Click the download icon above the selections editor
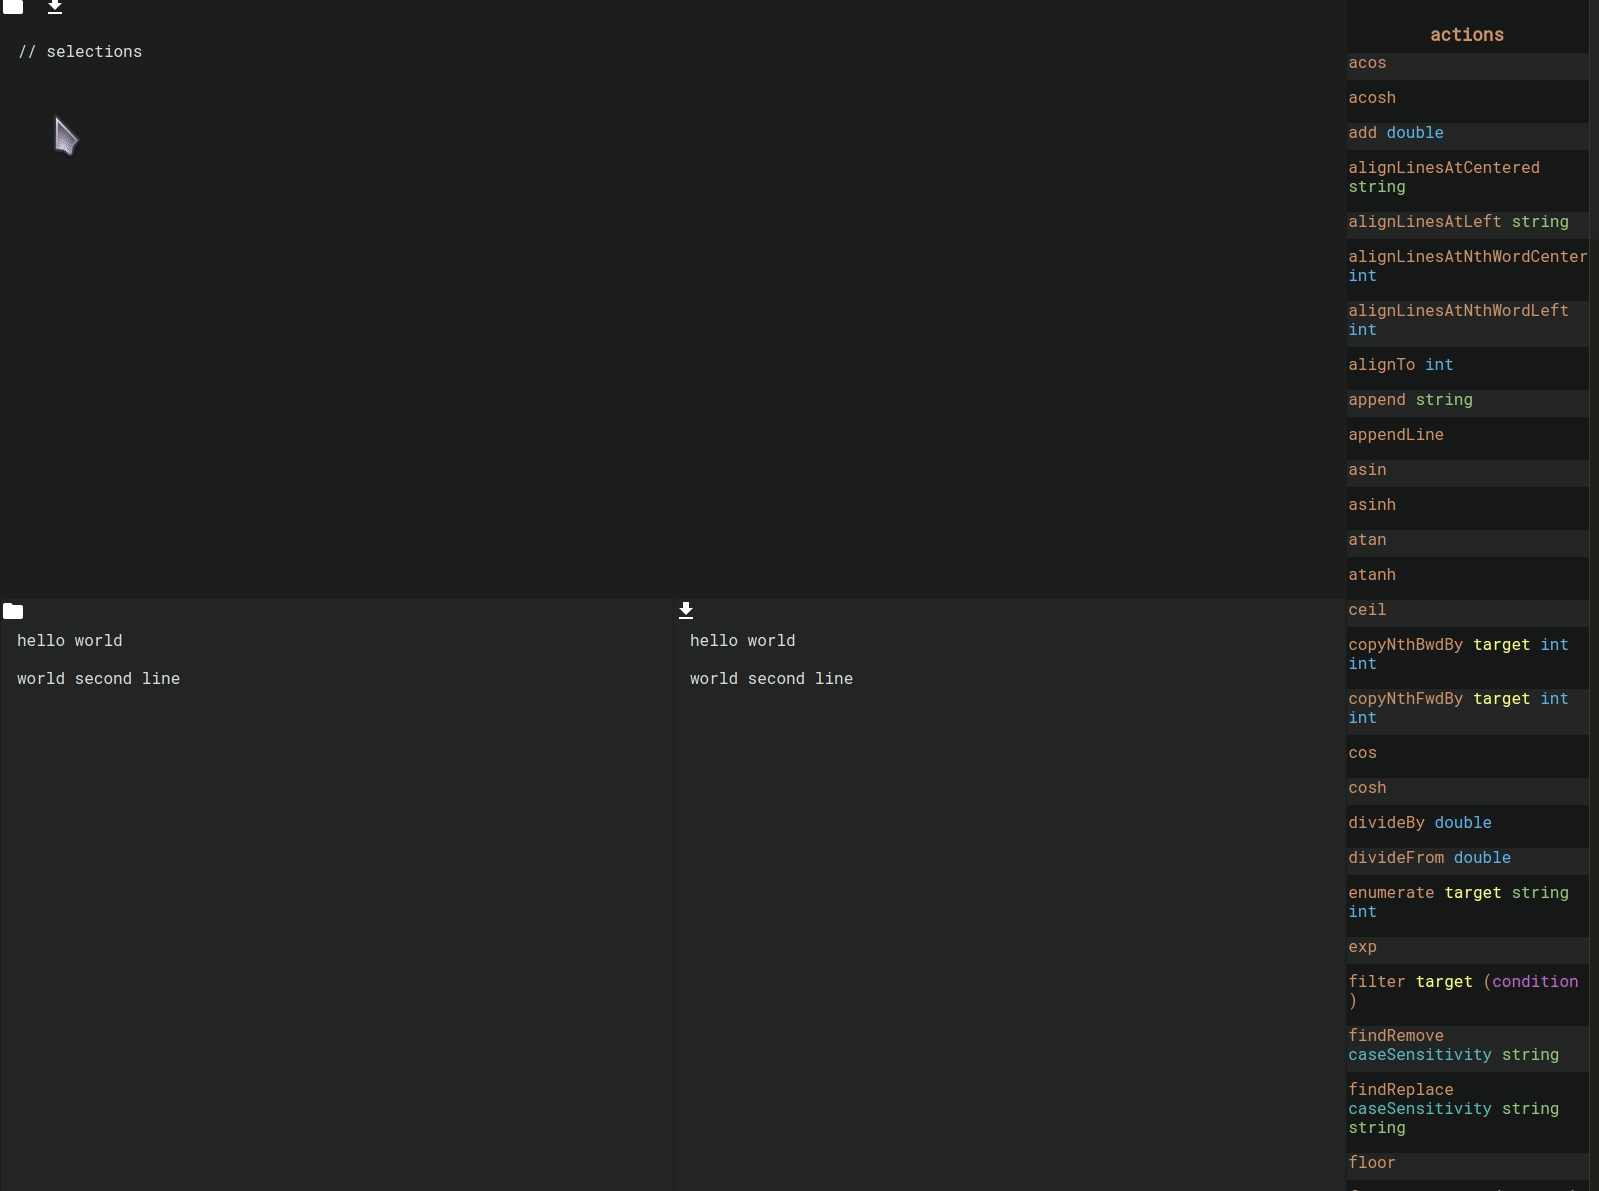Viewport: 1599px width, 1191px height. [55, 7]
